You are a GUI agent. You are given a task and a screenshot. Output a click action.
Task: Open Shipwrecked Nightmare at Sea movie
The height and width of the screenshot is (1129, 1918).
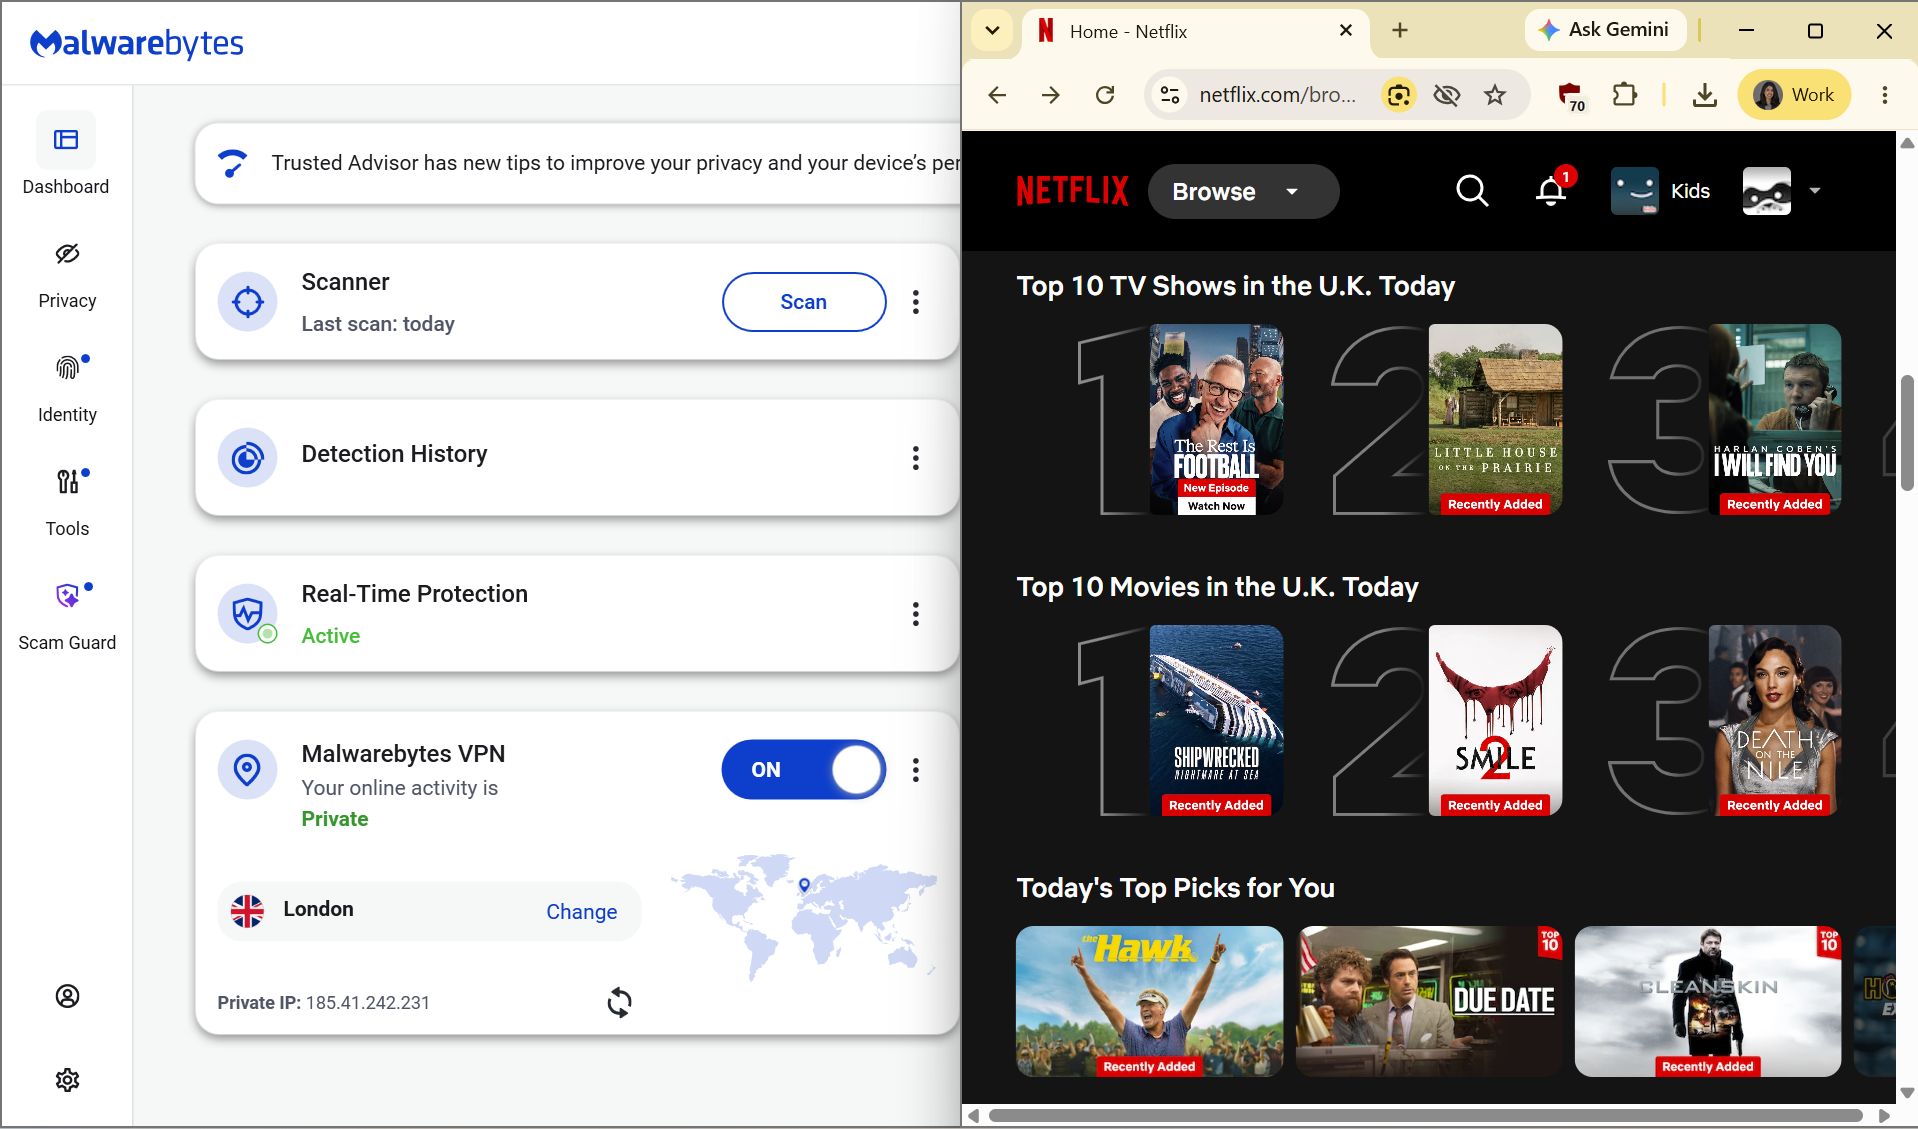click(1216, 721)
